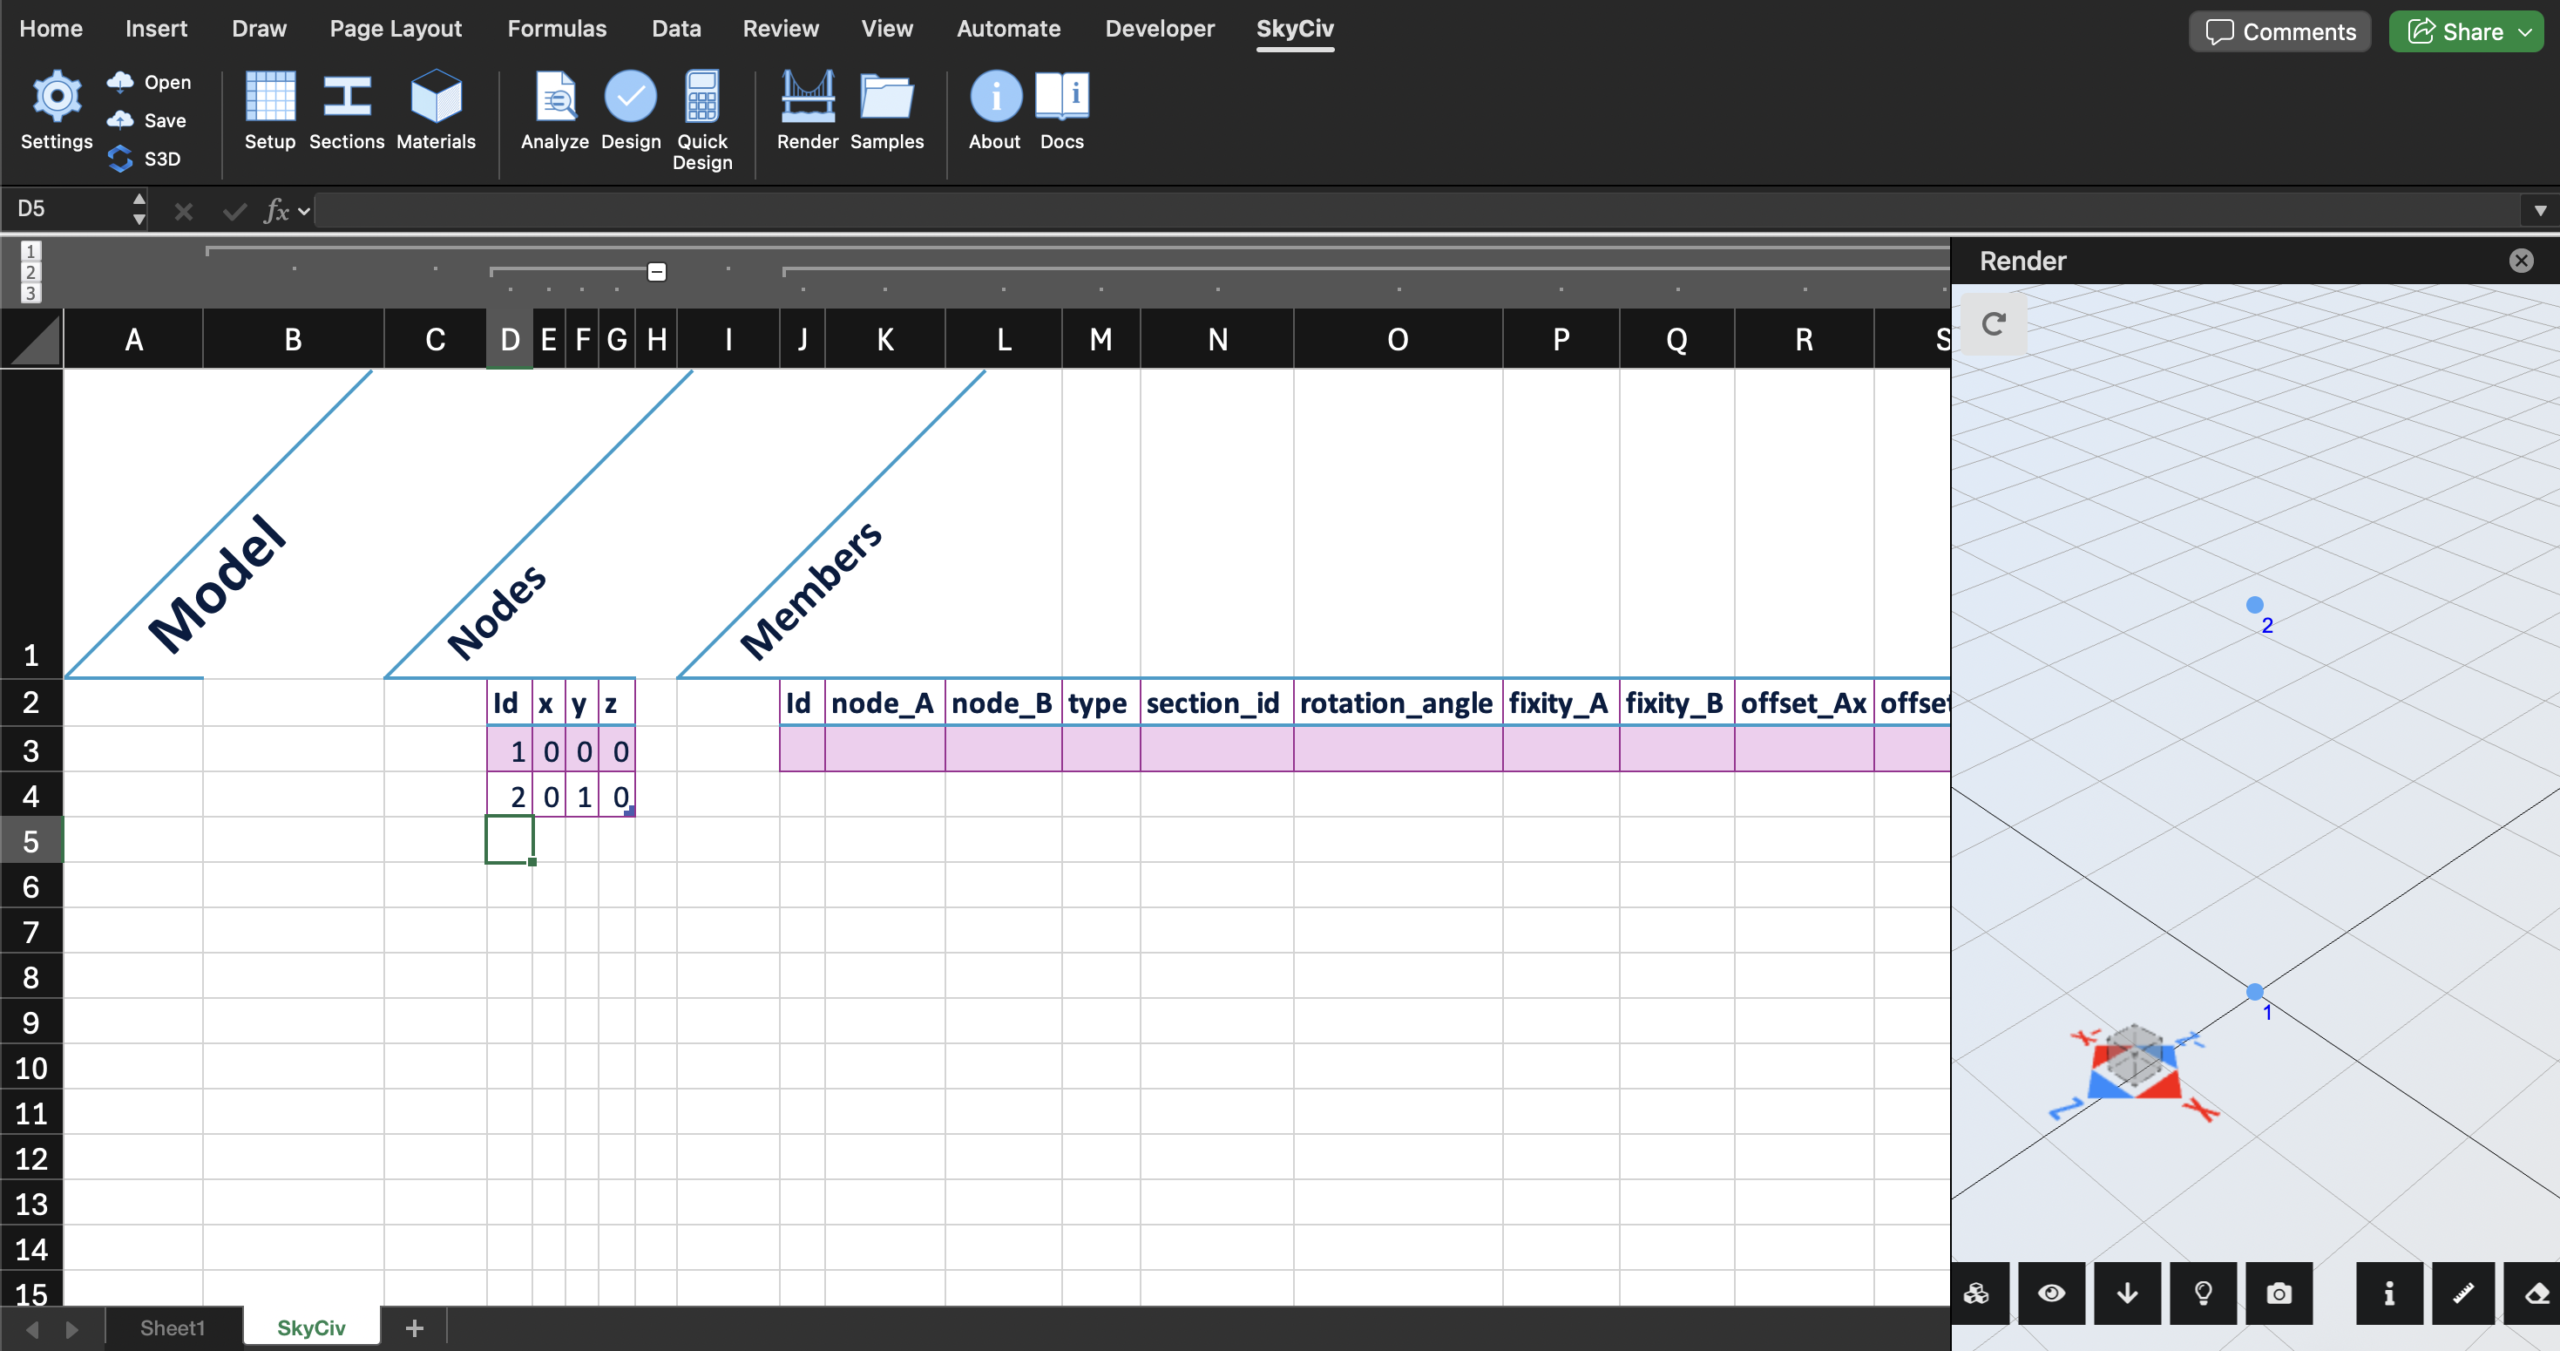
Task: Select outline level 2 button
Action: coord(31,272)
